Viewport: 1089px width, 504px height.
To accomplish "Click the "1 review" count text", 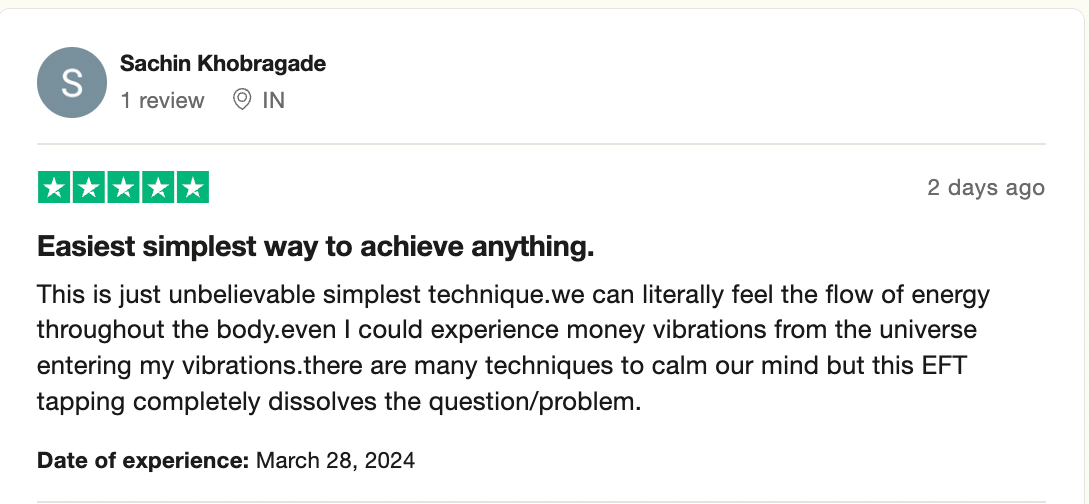I will (162, 101).
